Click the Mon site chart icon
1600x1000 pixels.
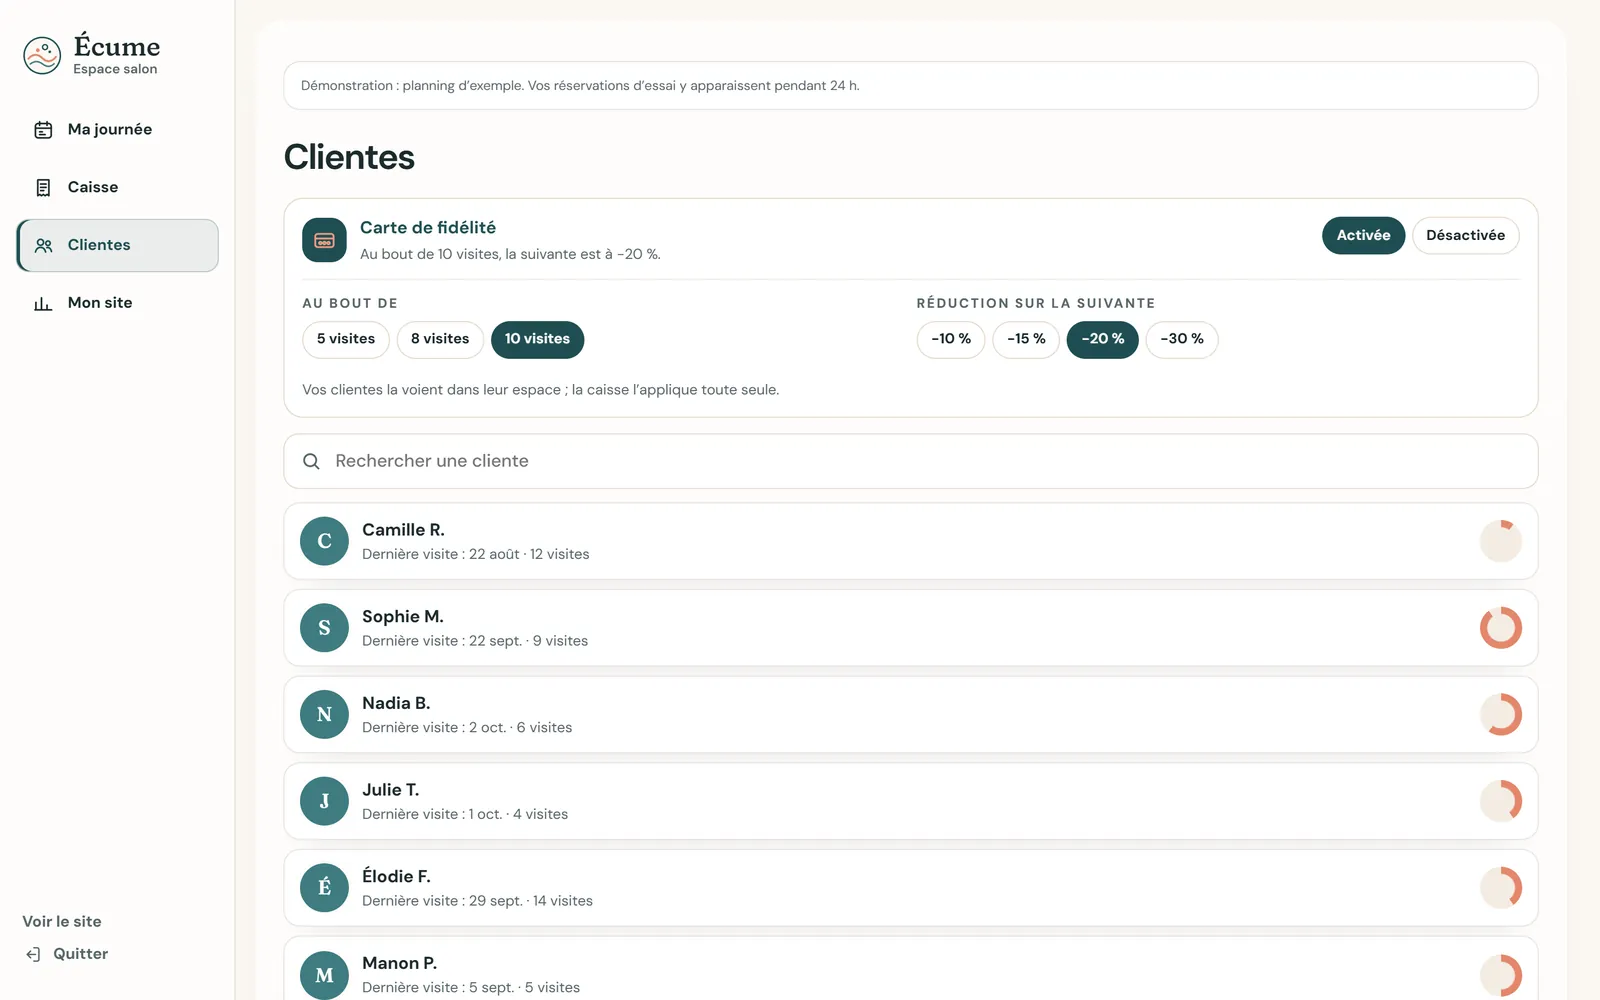coord(43,303)
